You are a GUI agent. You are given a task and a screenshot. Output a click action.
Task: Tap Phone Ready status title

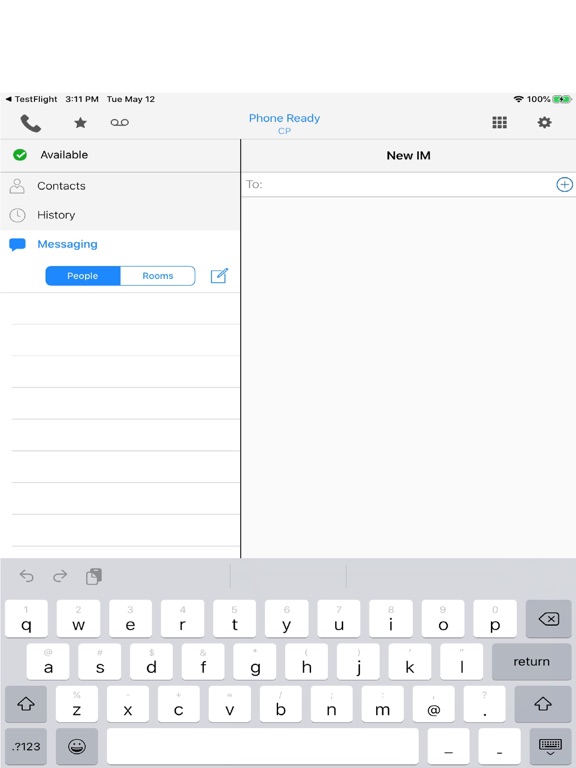(x=284, y=118)
